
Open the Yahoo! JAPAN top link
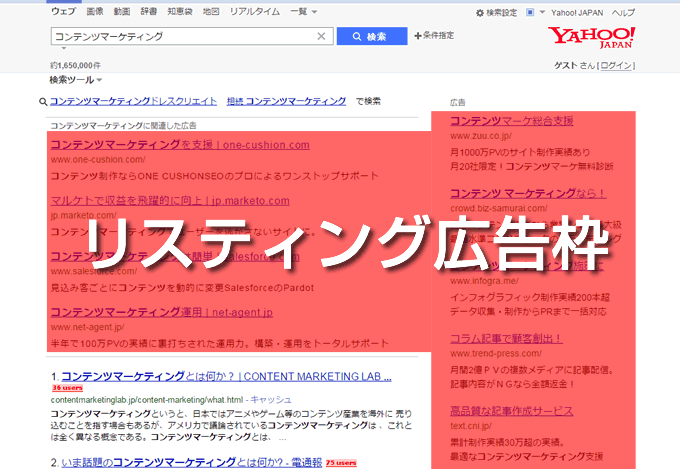pyautogui.click(x=577, y=13)
